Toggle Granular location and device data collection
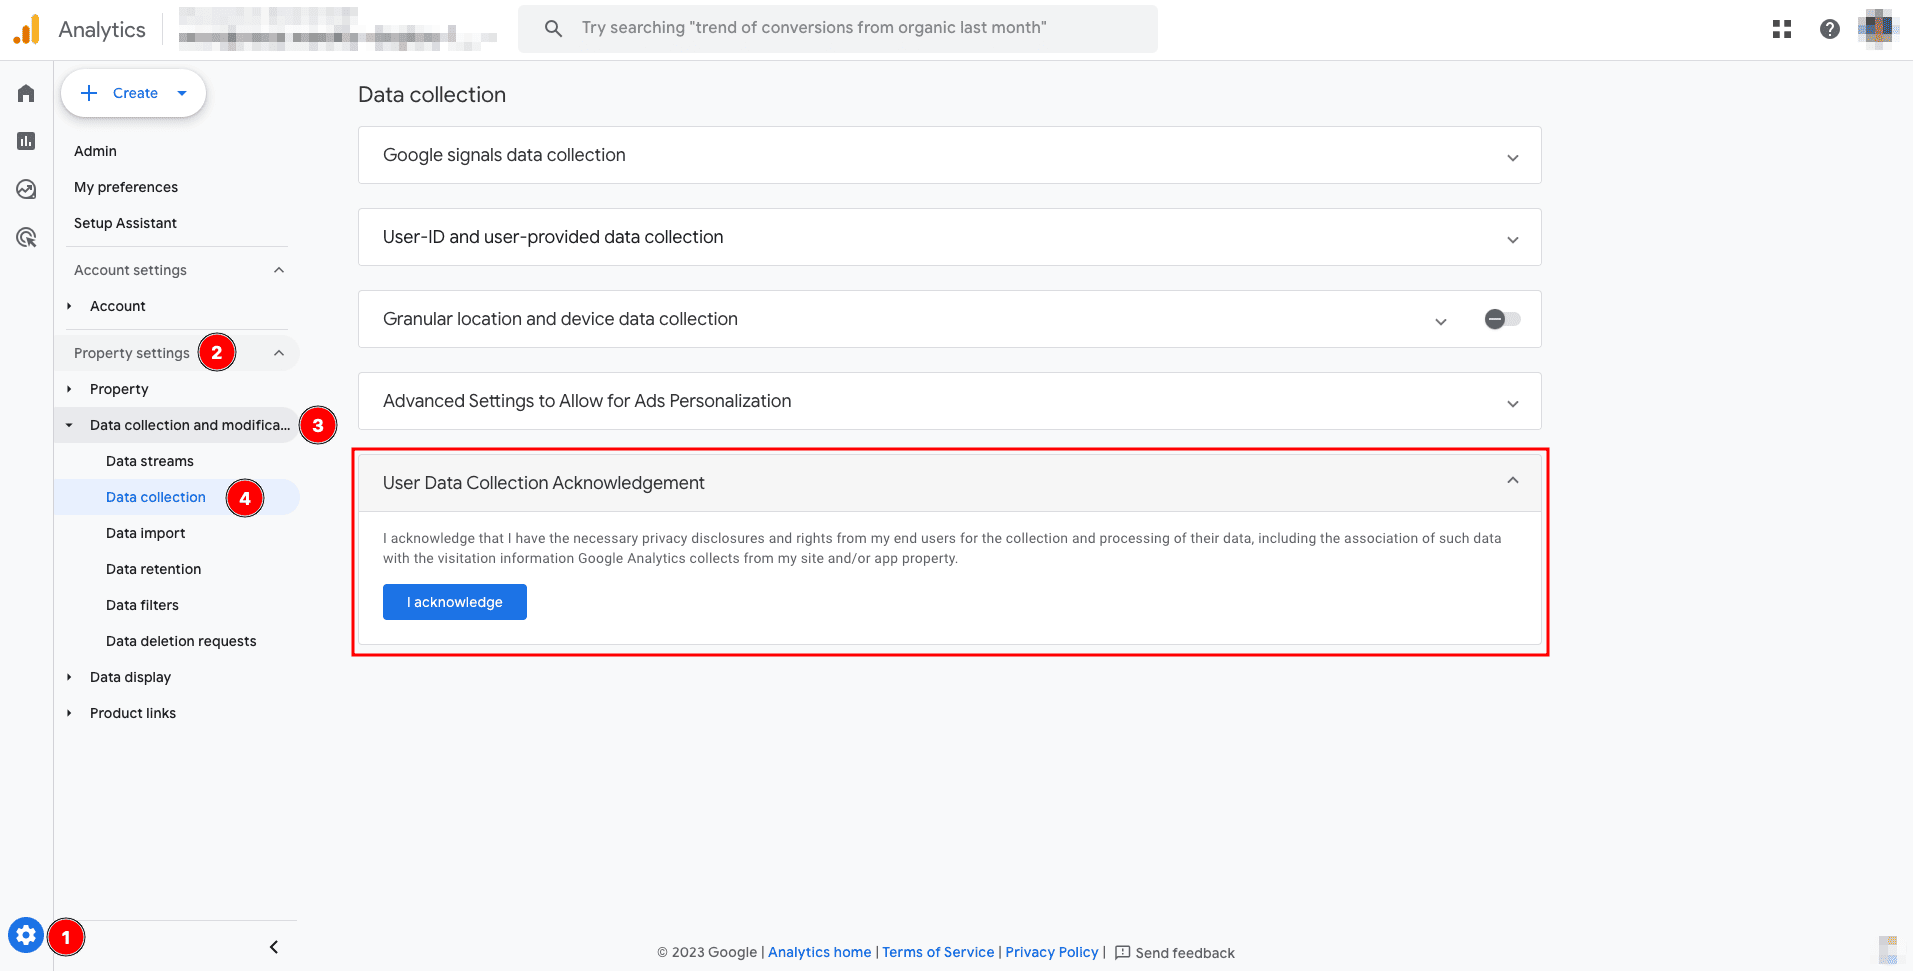Image resolution: width=1913 pixels, height=971 pixels. click(x=1502, y=319)
